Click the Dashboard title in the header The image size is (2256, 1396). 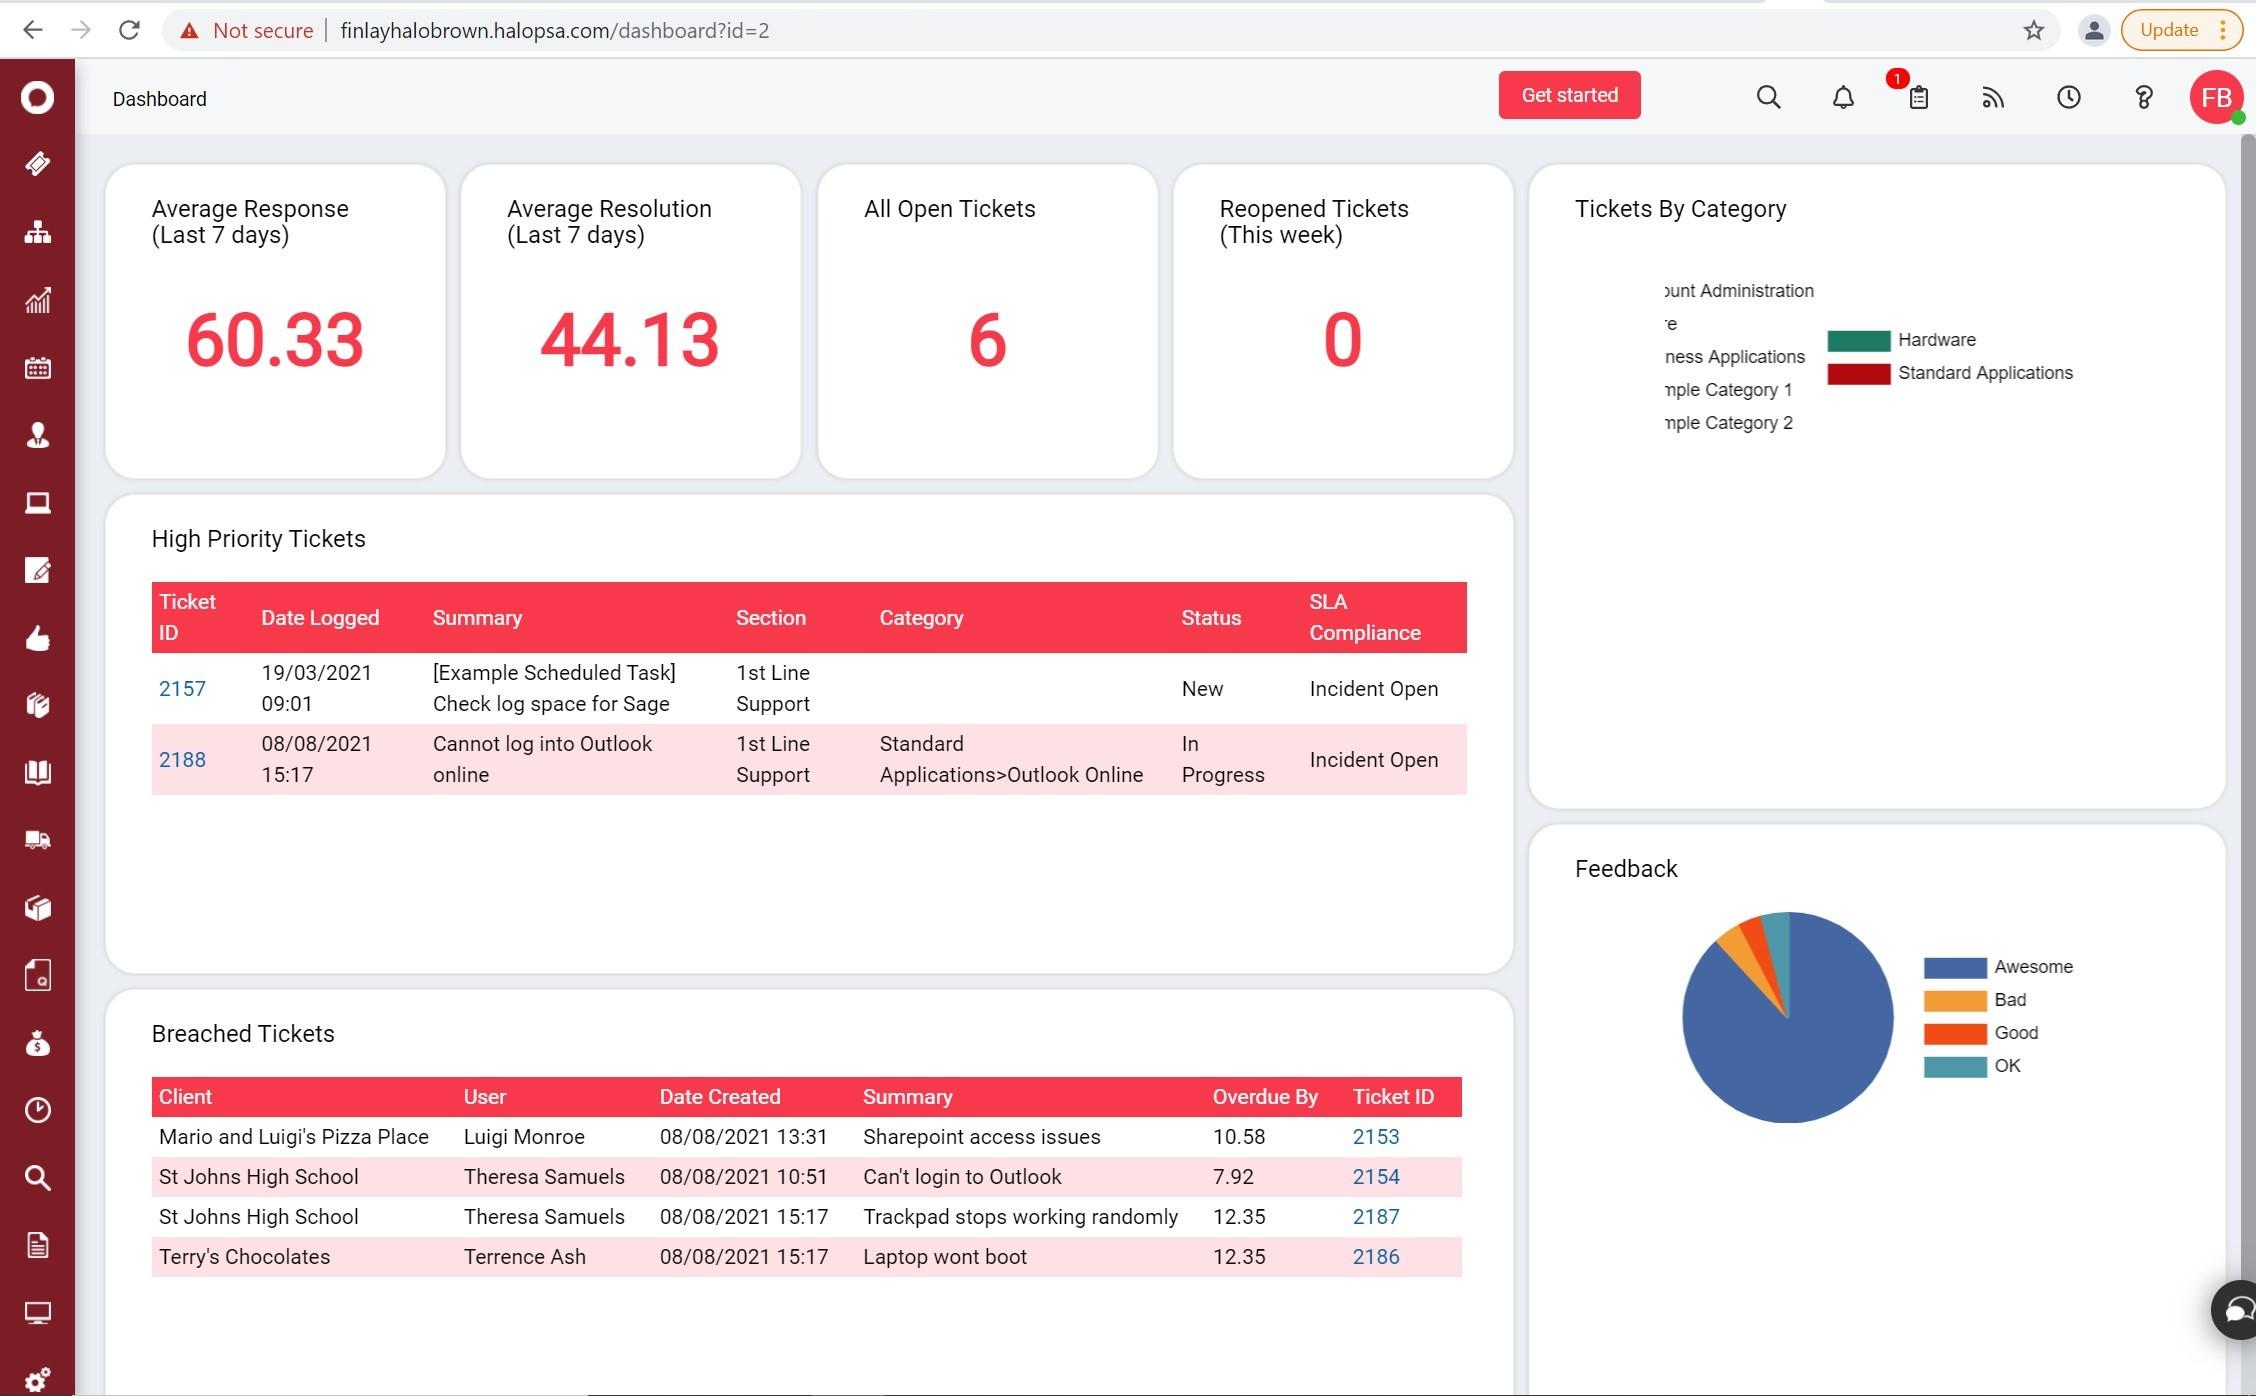pos(159,98)
